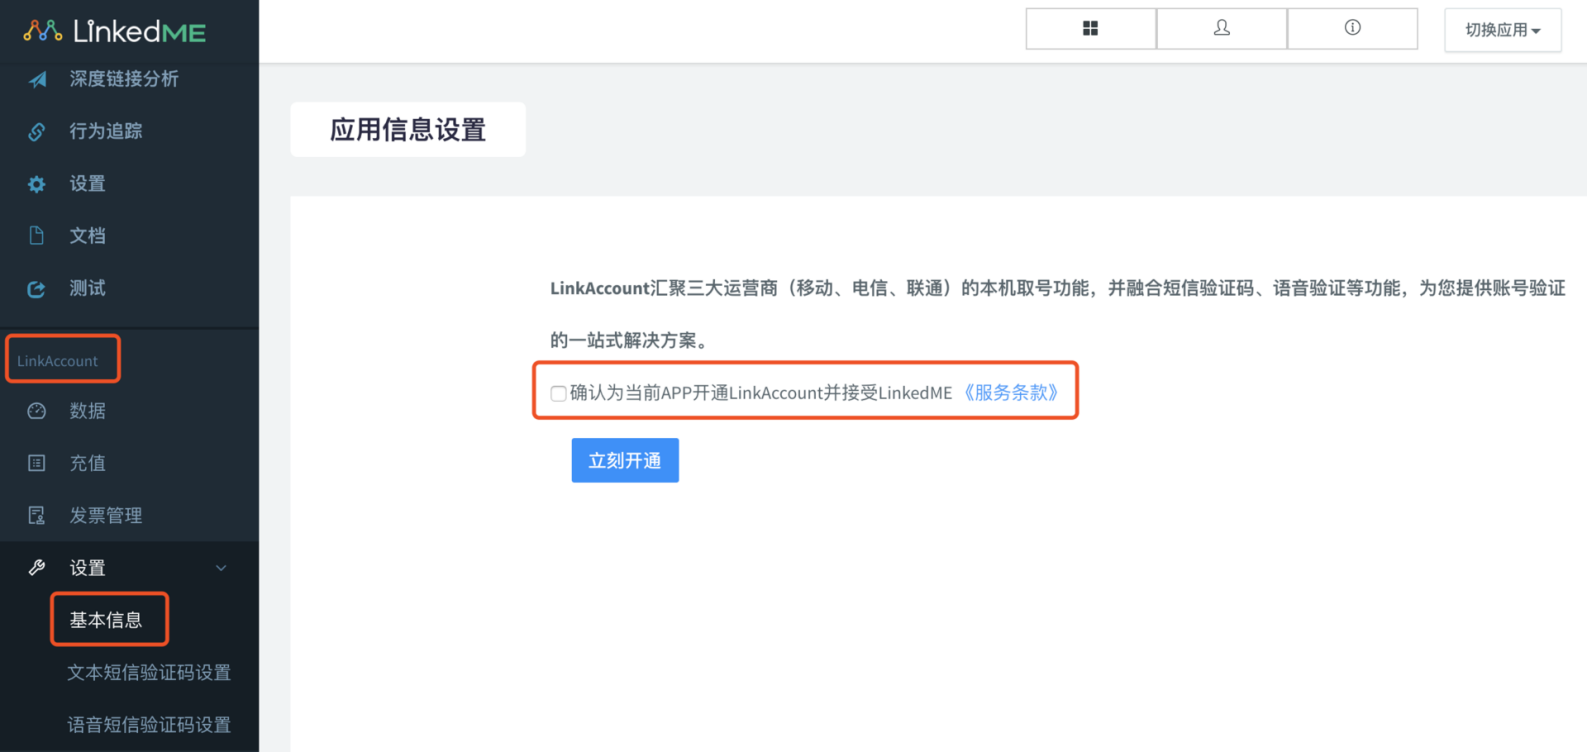Open 语音短信验证码设置 submenu item
Screen dimensions: 1587x752
pos(149,724)
